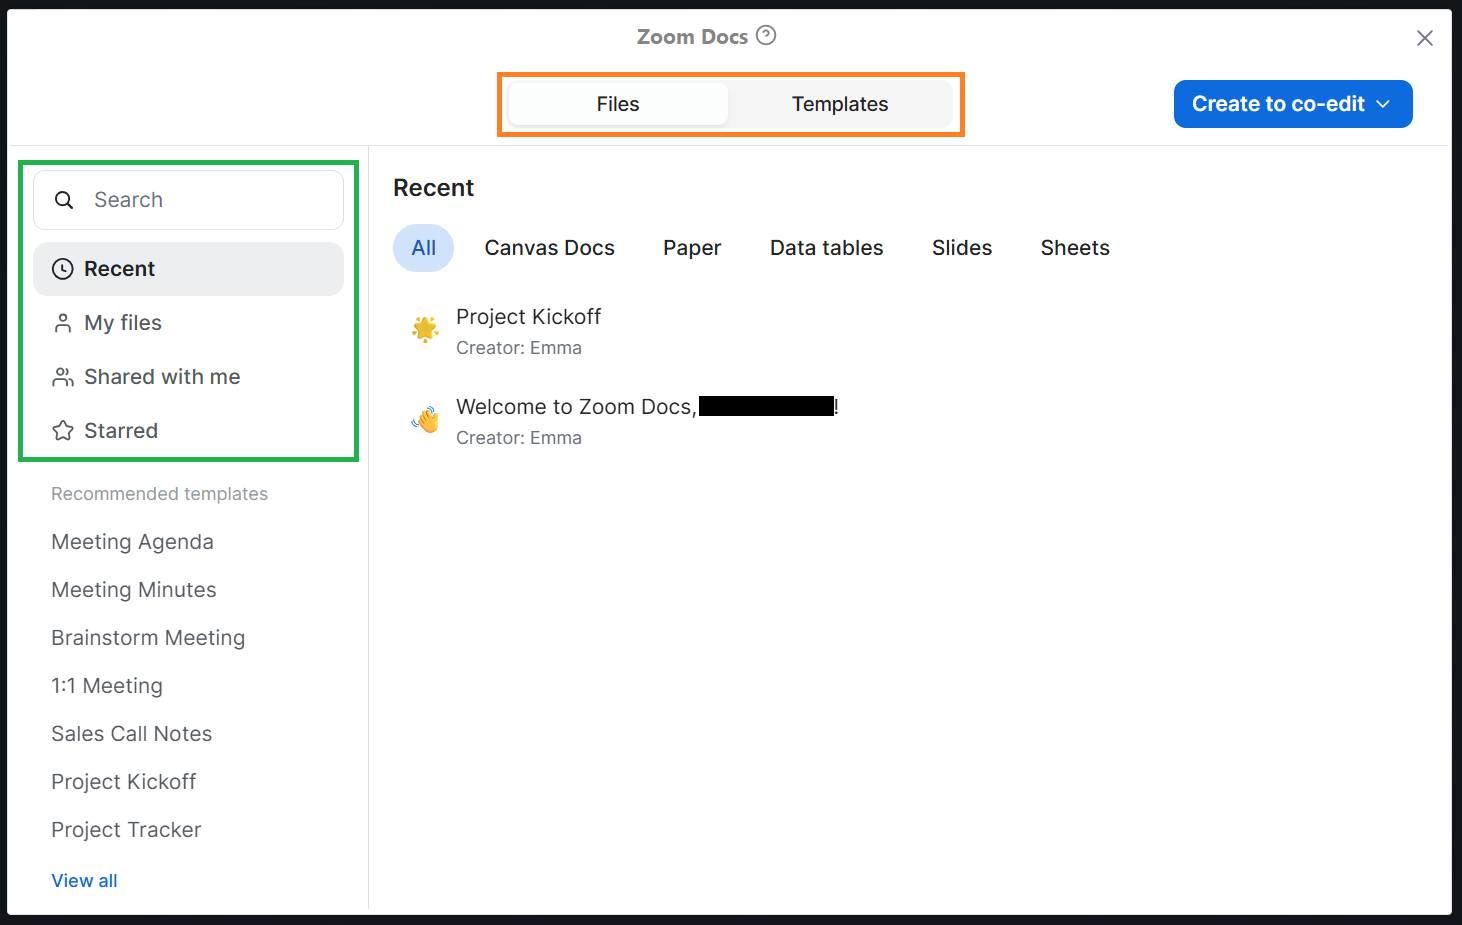Click the Project Kickoff sun emoji icon
Screen dimensions: 1462x925
point(425,329)
